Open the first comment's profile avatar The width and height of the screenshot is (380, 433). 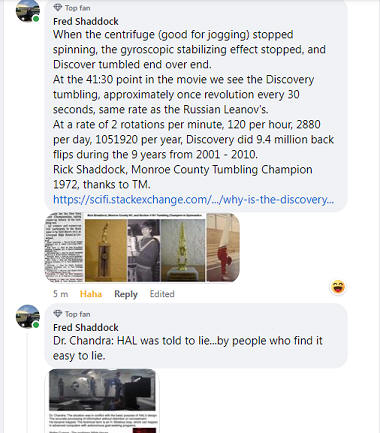[x=28, y=11]
